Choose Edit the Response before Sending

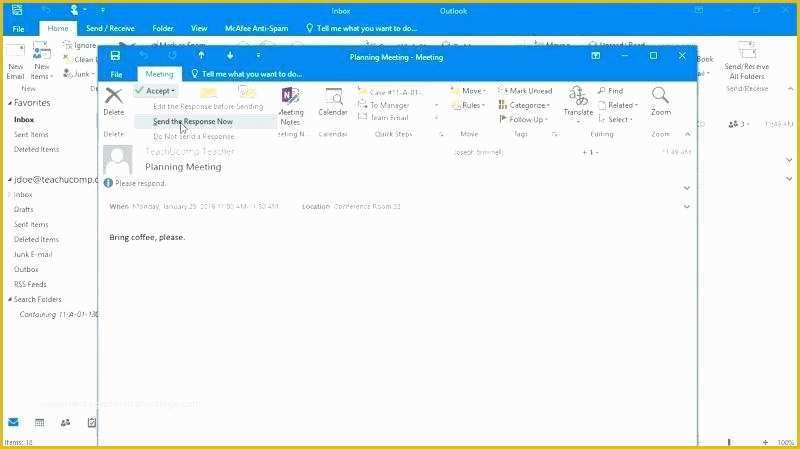(x=208, y=106)
